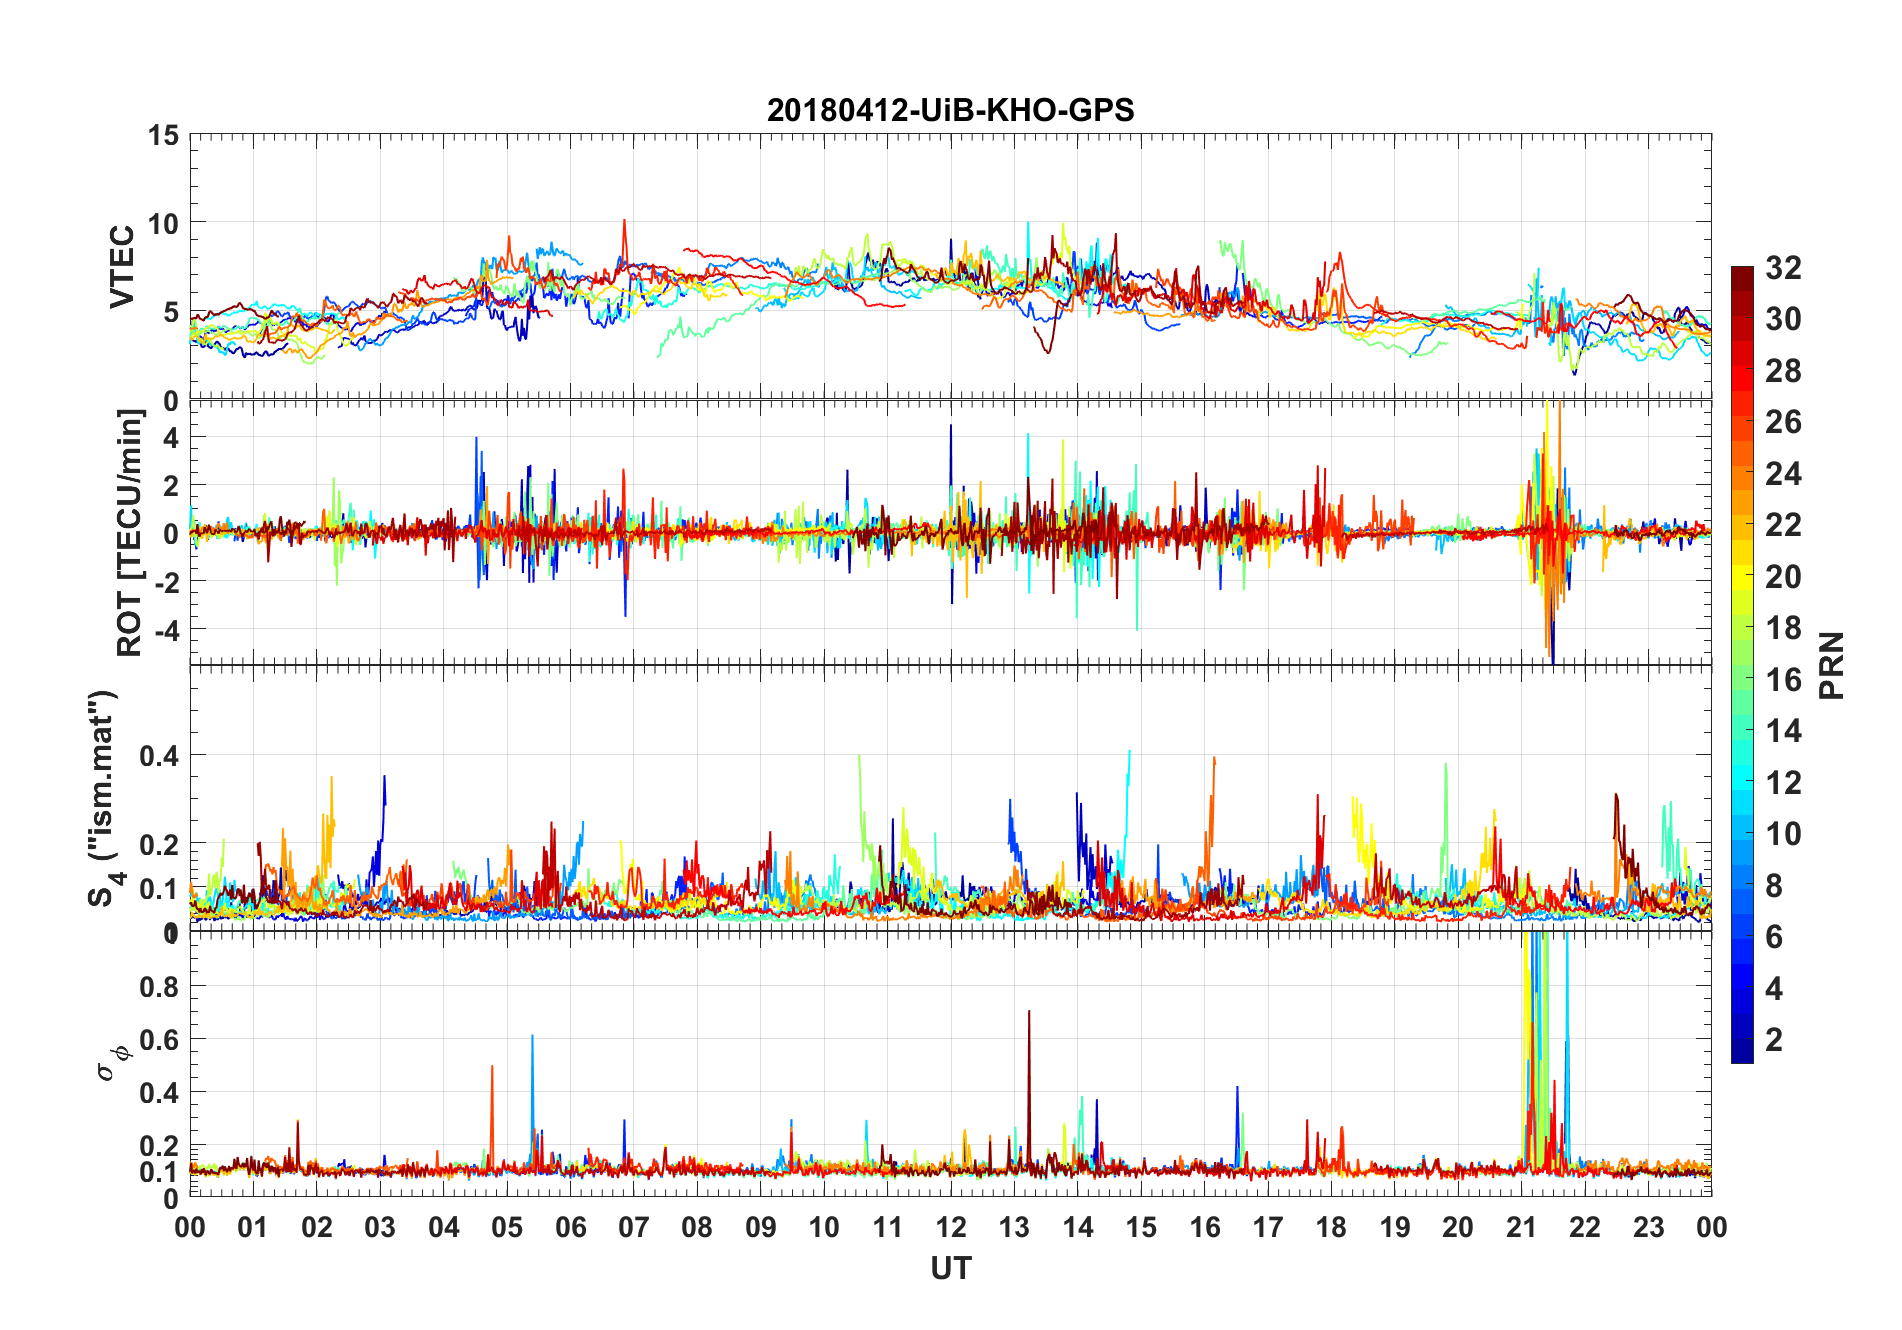
Task: Click the PRN colorbar label
Action: tap(1831, 665)
